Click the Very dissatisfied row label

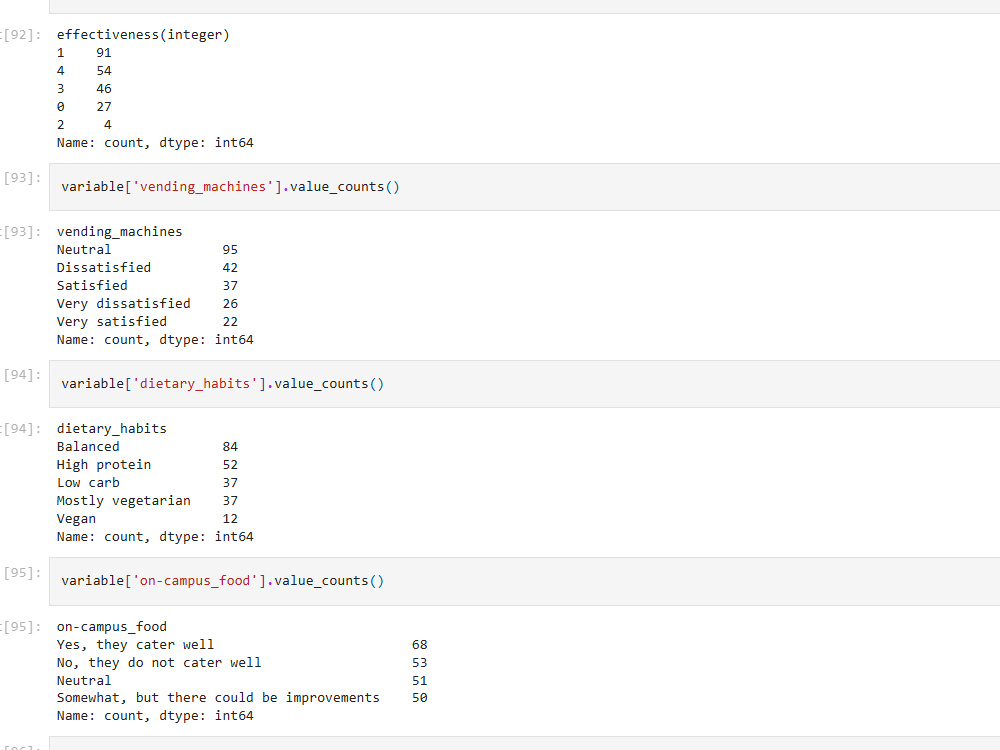(124, 304)
